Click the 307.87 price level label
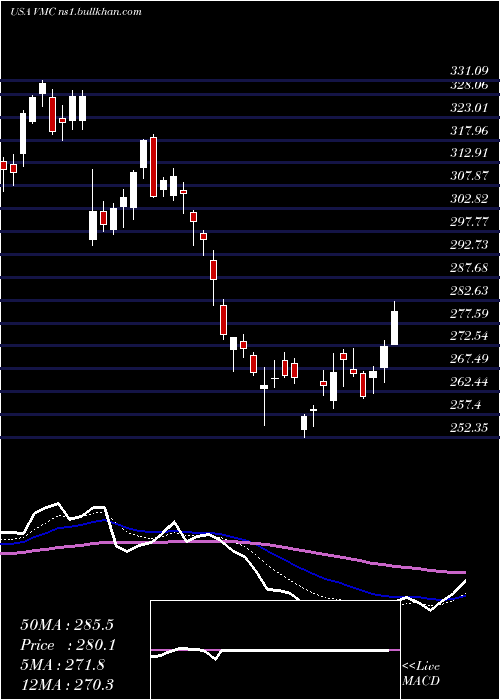The image size is (500, 700). tap(469, 177)
